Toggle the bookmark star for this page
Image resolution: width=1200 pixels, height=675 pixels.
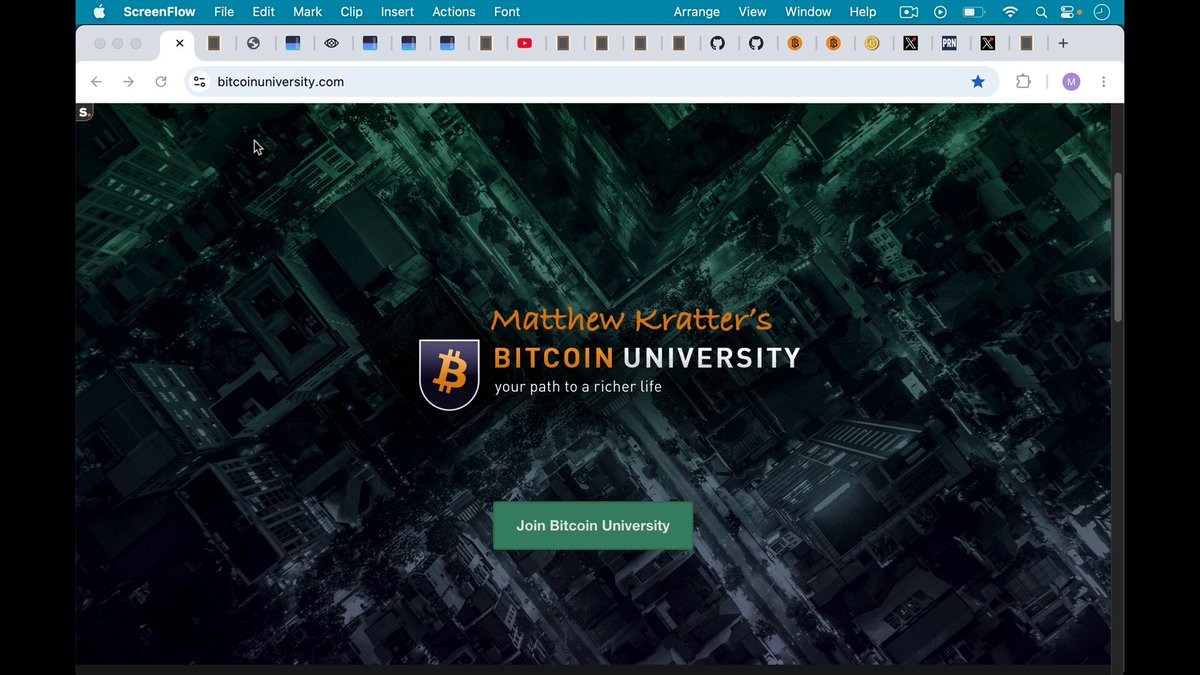click(x=978, y=82)
